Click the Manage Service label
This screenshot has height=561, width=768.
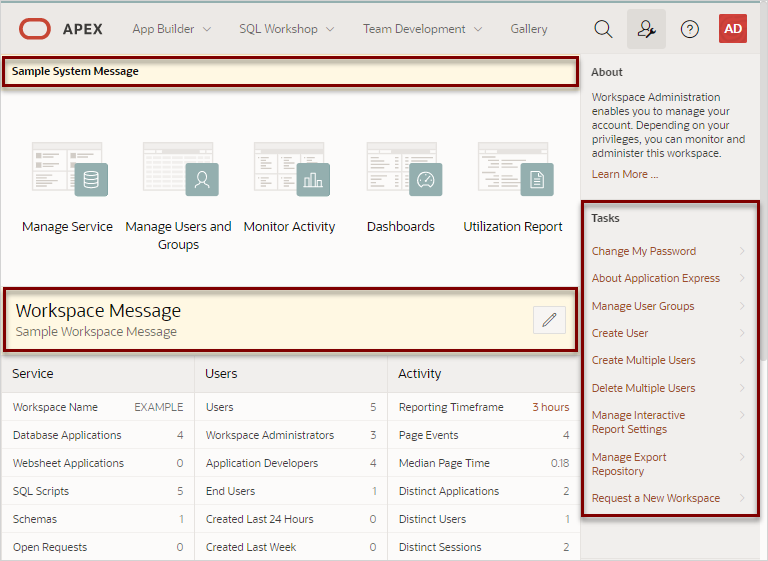pyautogui.click(x=67, y=226)
